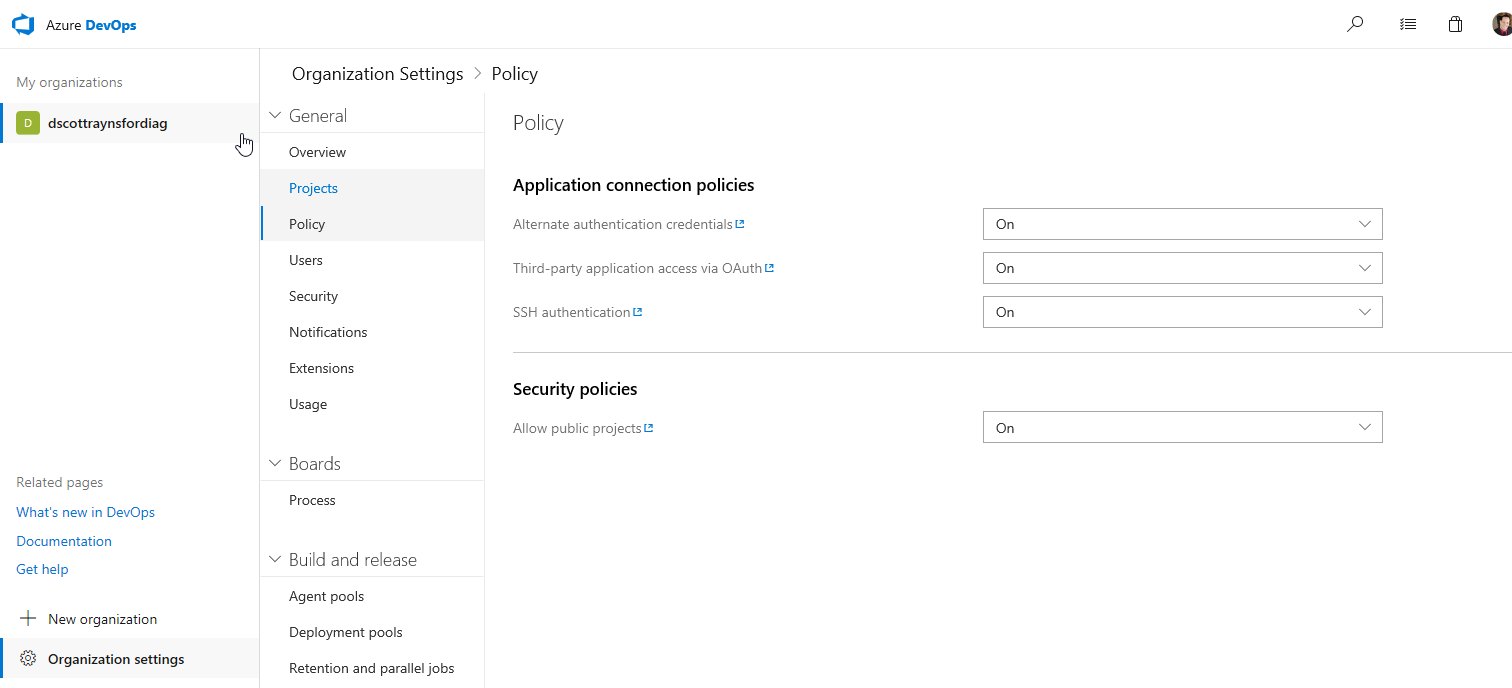Screen dimensions: 1512x688
Task: Click Organization Settings in the breadcrumb
Action: point(377,74)
